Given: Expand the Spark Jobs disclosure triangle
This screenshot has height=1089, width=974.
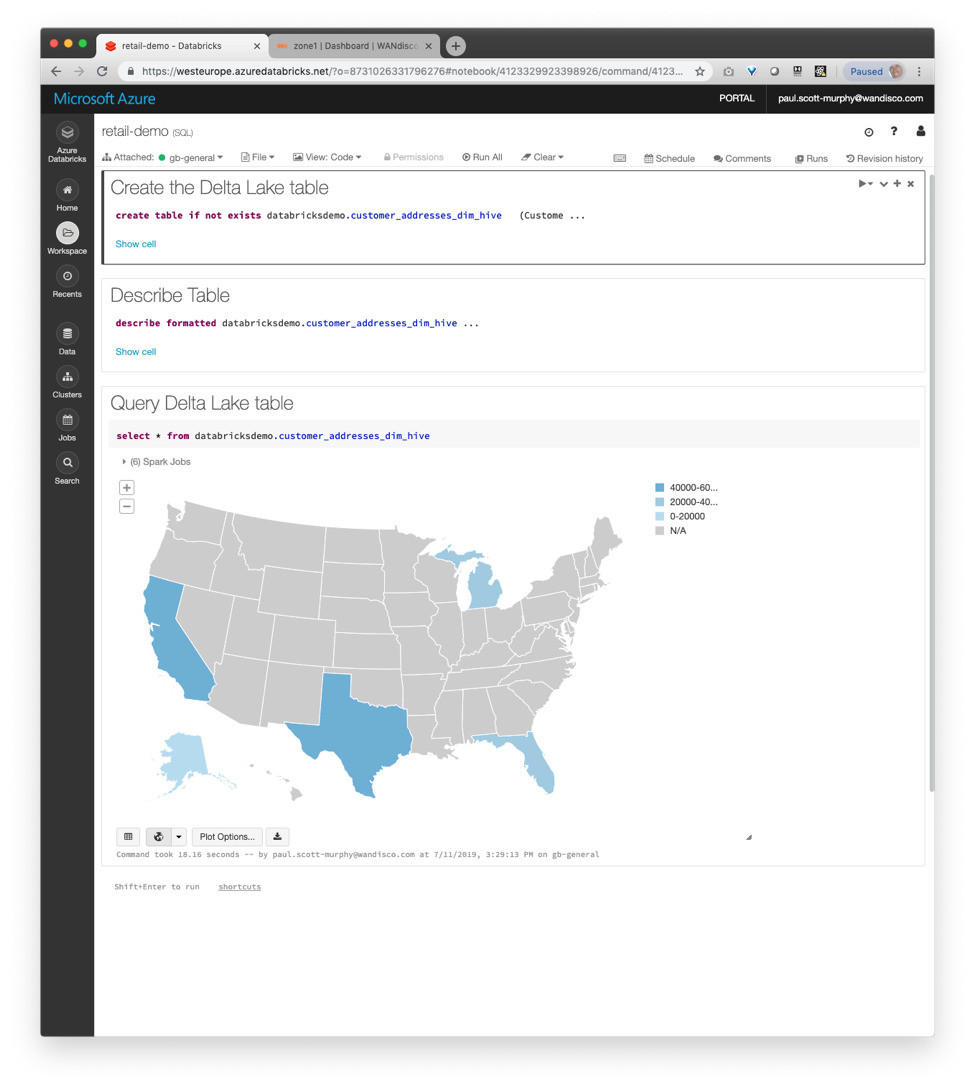Looking at the screenshot, I should pyautogui.click(x=124, y=462).
